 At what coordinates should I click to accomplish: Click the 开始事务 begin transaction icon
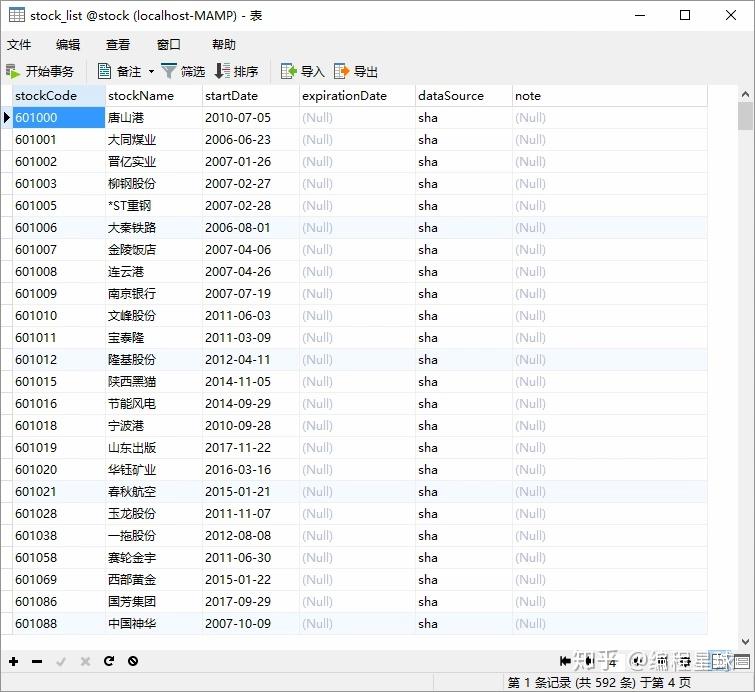coord(13,72)
